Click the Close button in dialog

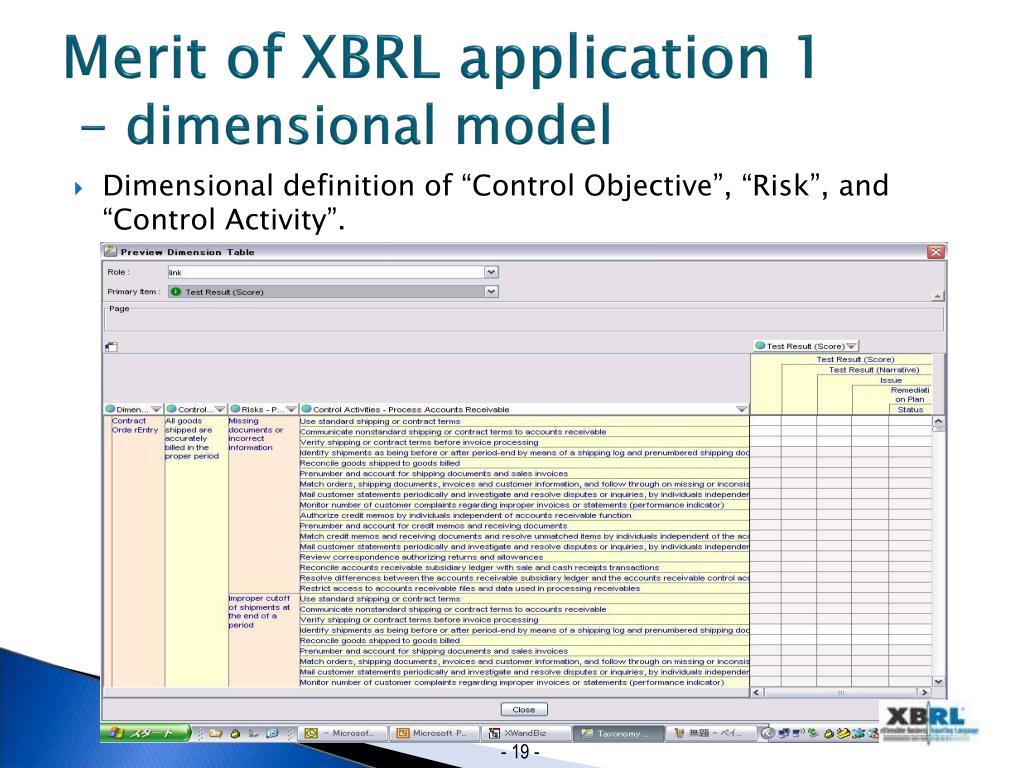tap(524, 709)
